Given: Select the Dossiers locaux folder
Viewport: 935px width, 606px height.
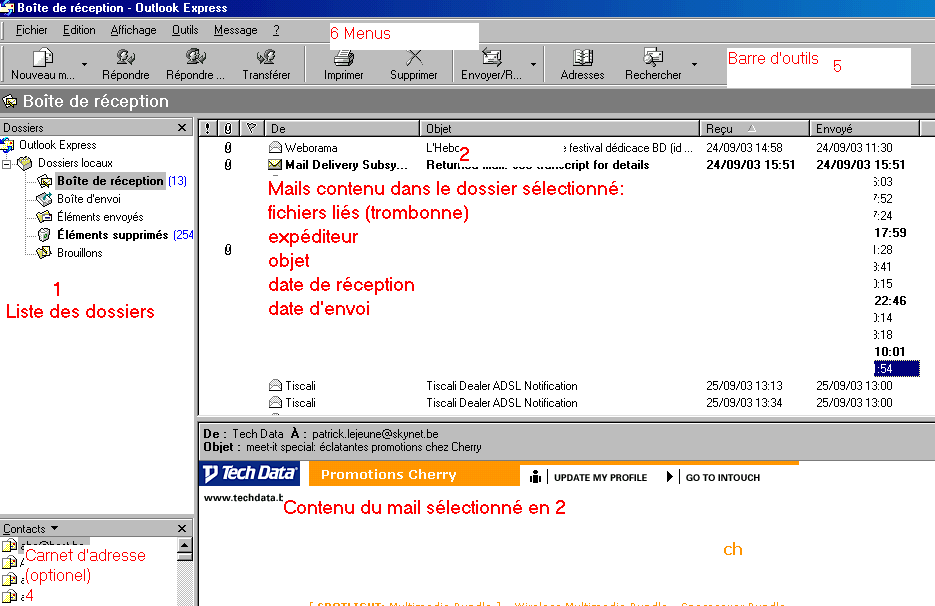Looking at the screenshot, I should click(75, 163).
